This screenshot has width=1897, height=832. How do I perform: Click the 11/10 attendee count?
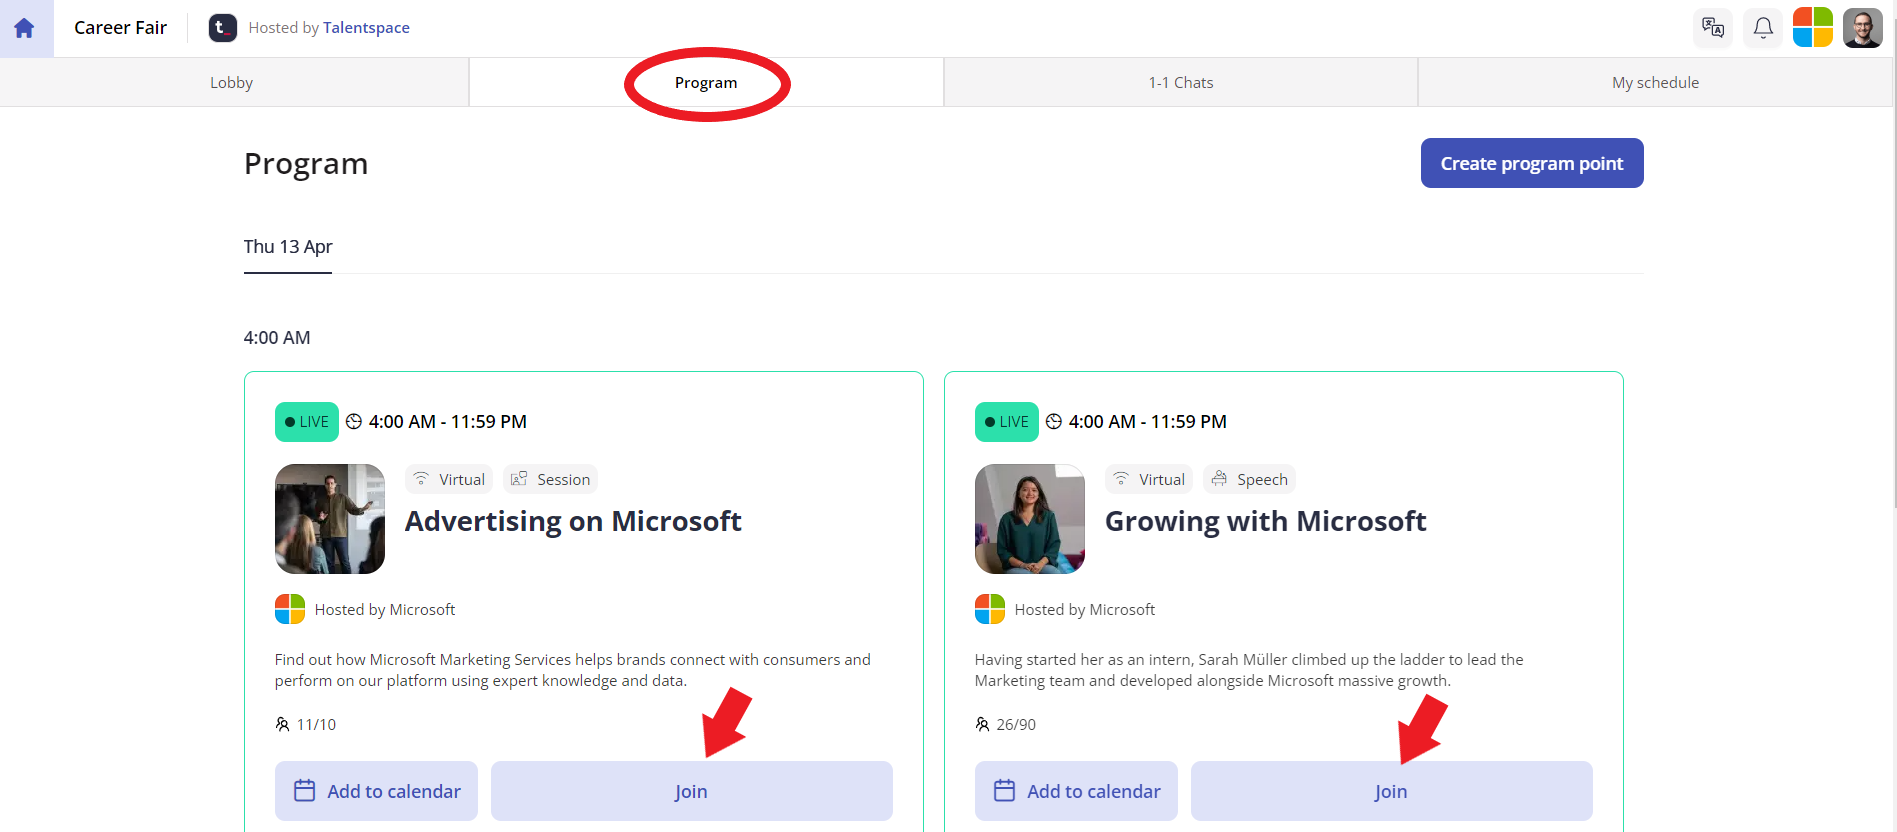coord(306,724)
